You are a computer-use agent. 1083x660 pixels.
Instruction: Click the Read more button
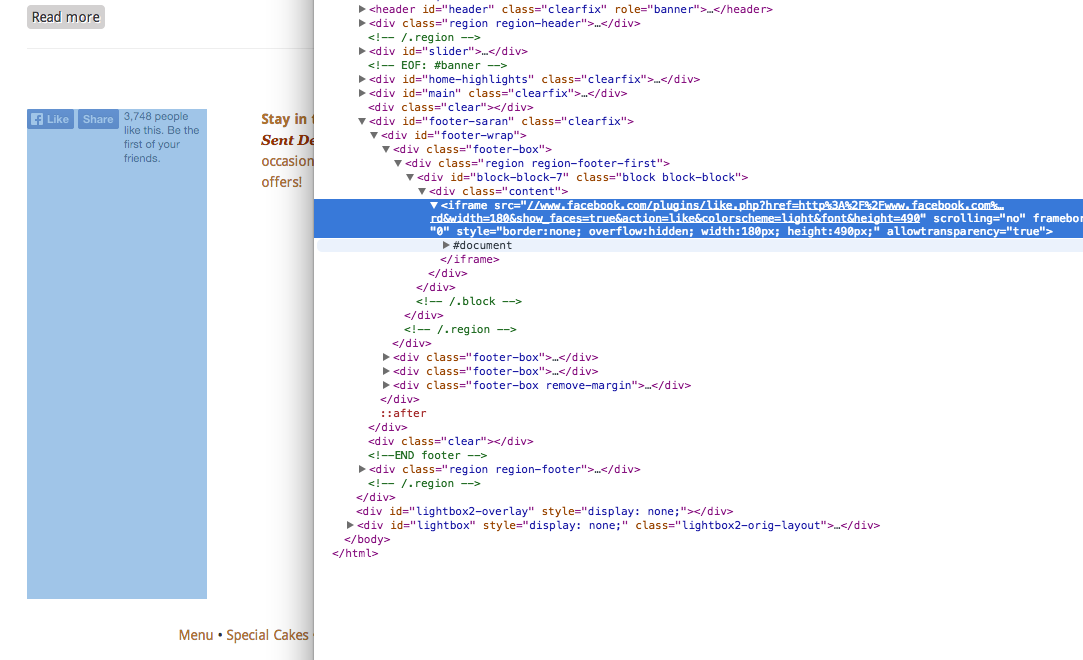[x=65, y=17]
